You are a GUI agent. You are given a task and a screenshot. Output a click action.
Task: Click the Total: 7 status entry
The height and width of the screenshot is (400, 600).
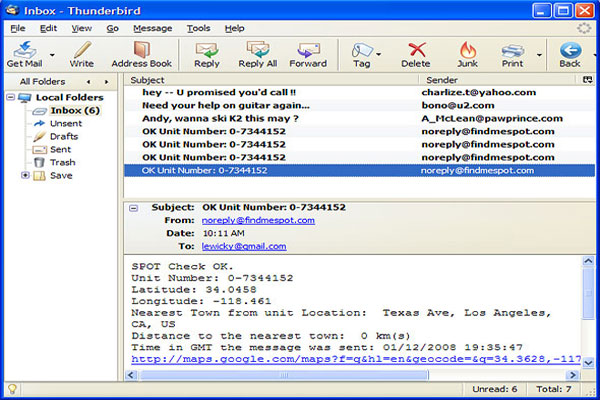554,389
